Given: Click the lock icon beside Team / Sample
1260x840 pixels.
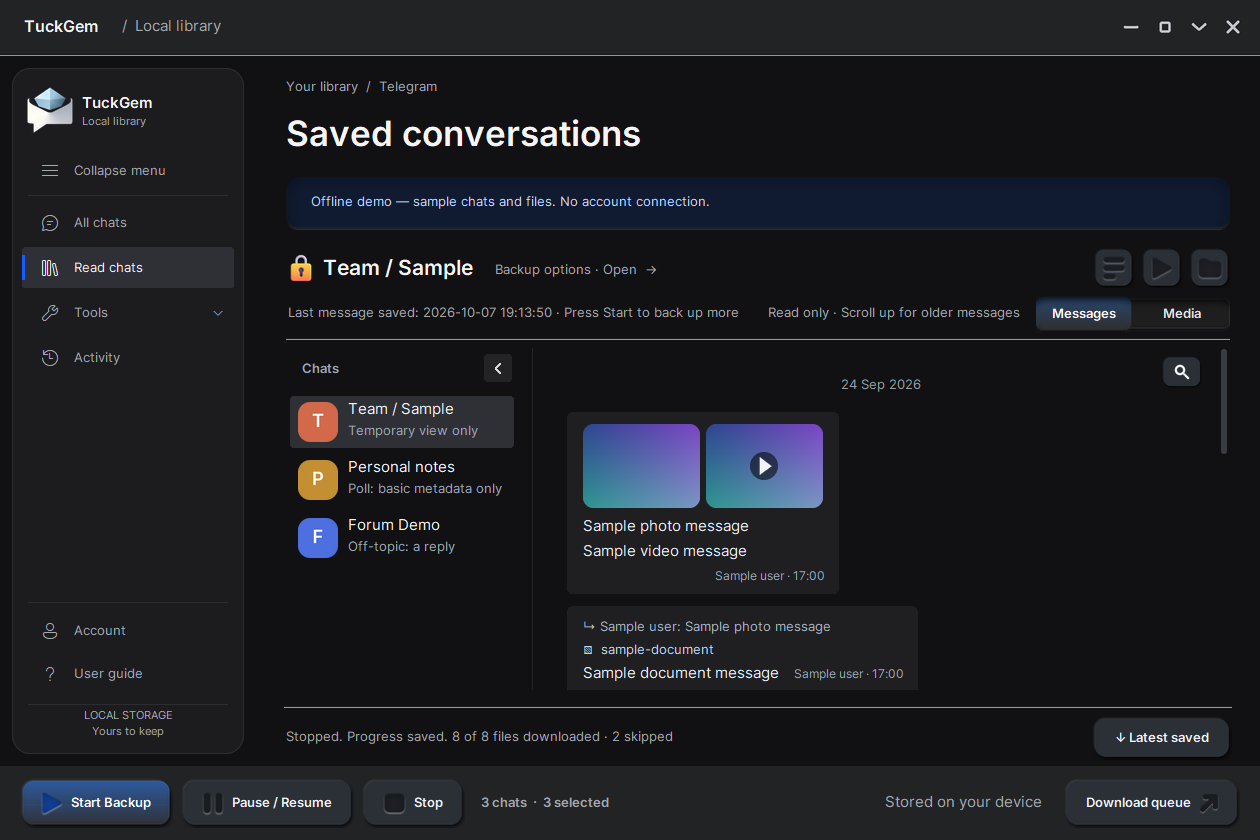Looking at the screenshot, I should 301,268.
